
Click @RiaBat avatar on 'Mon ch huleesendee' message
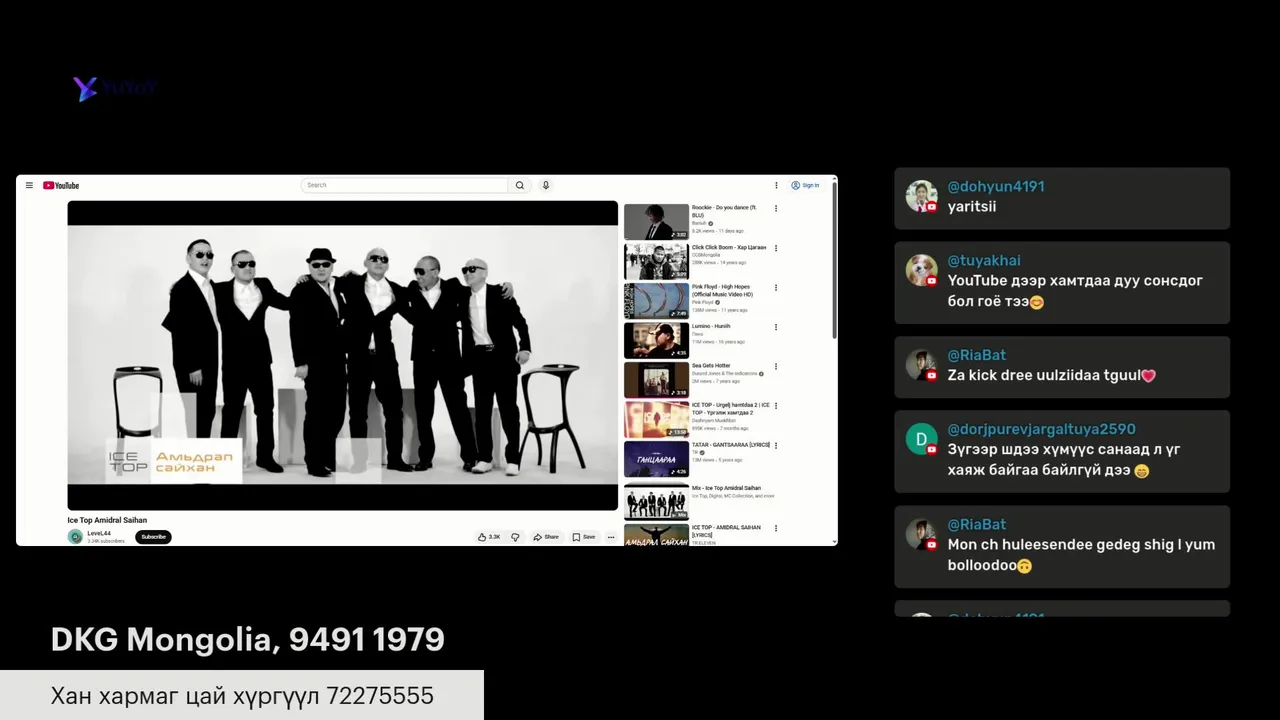[921, 534]
